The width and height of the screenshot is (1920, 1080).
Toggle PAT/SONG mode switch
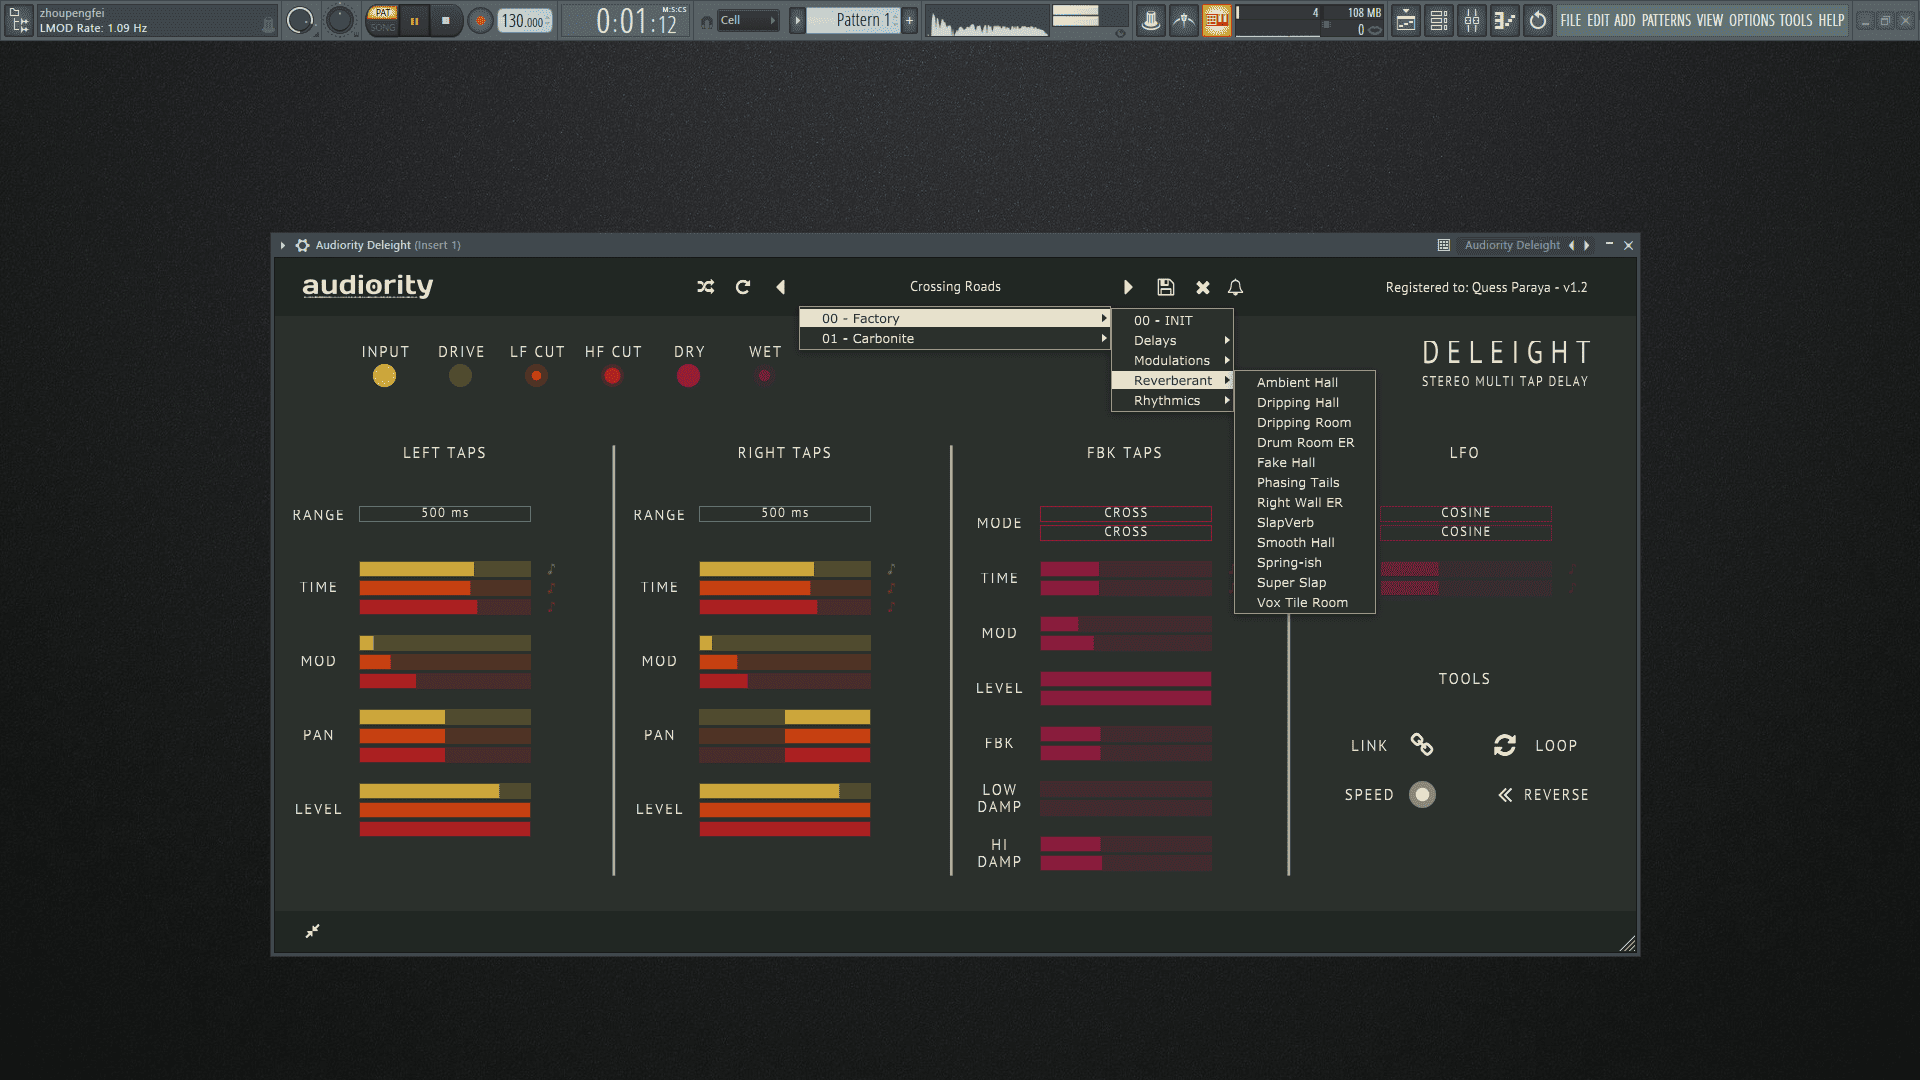tap(382, 20)
